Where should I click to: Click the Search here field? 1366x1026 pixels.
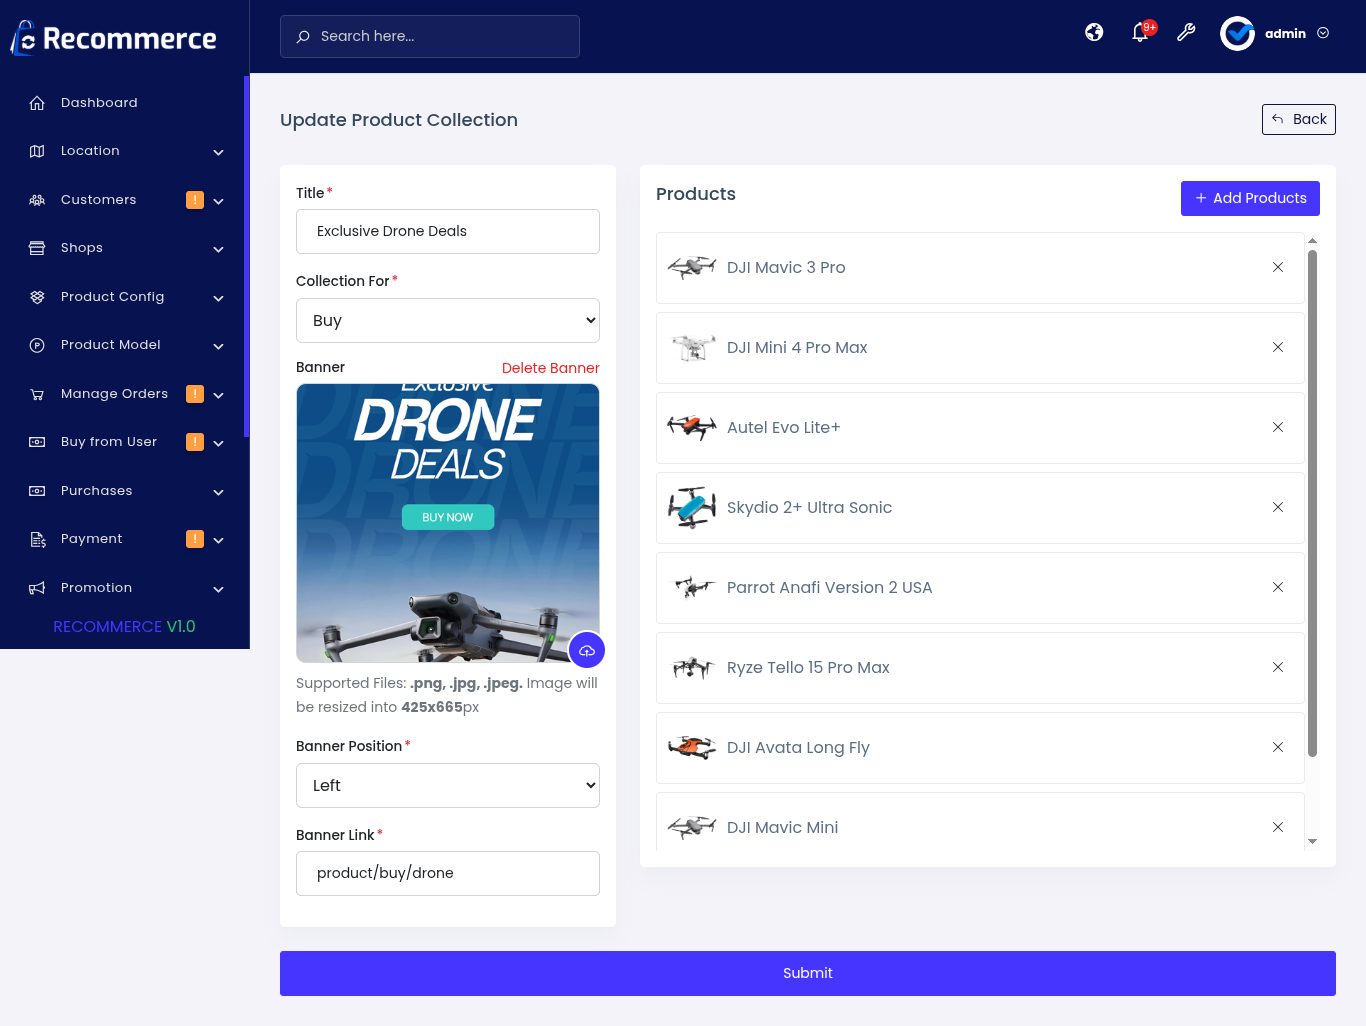(430, 36)
